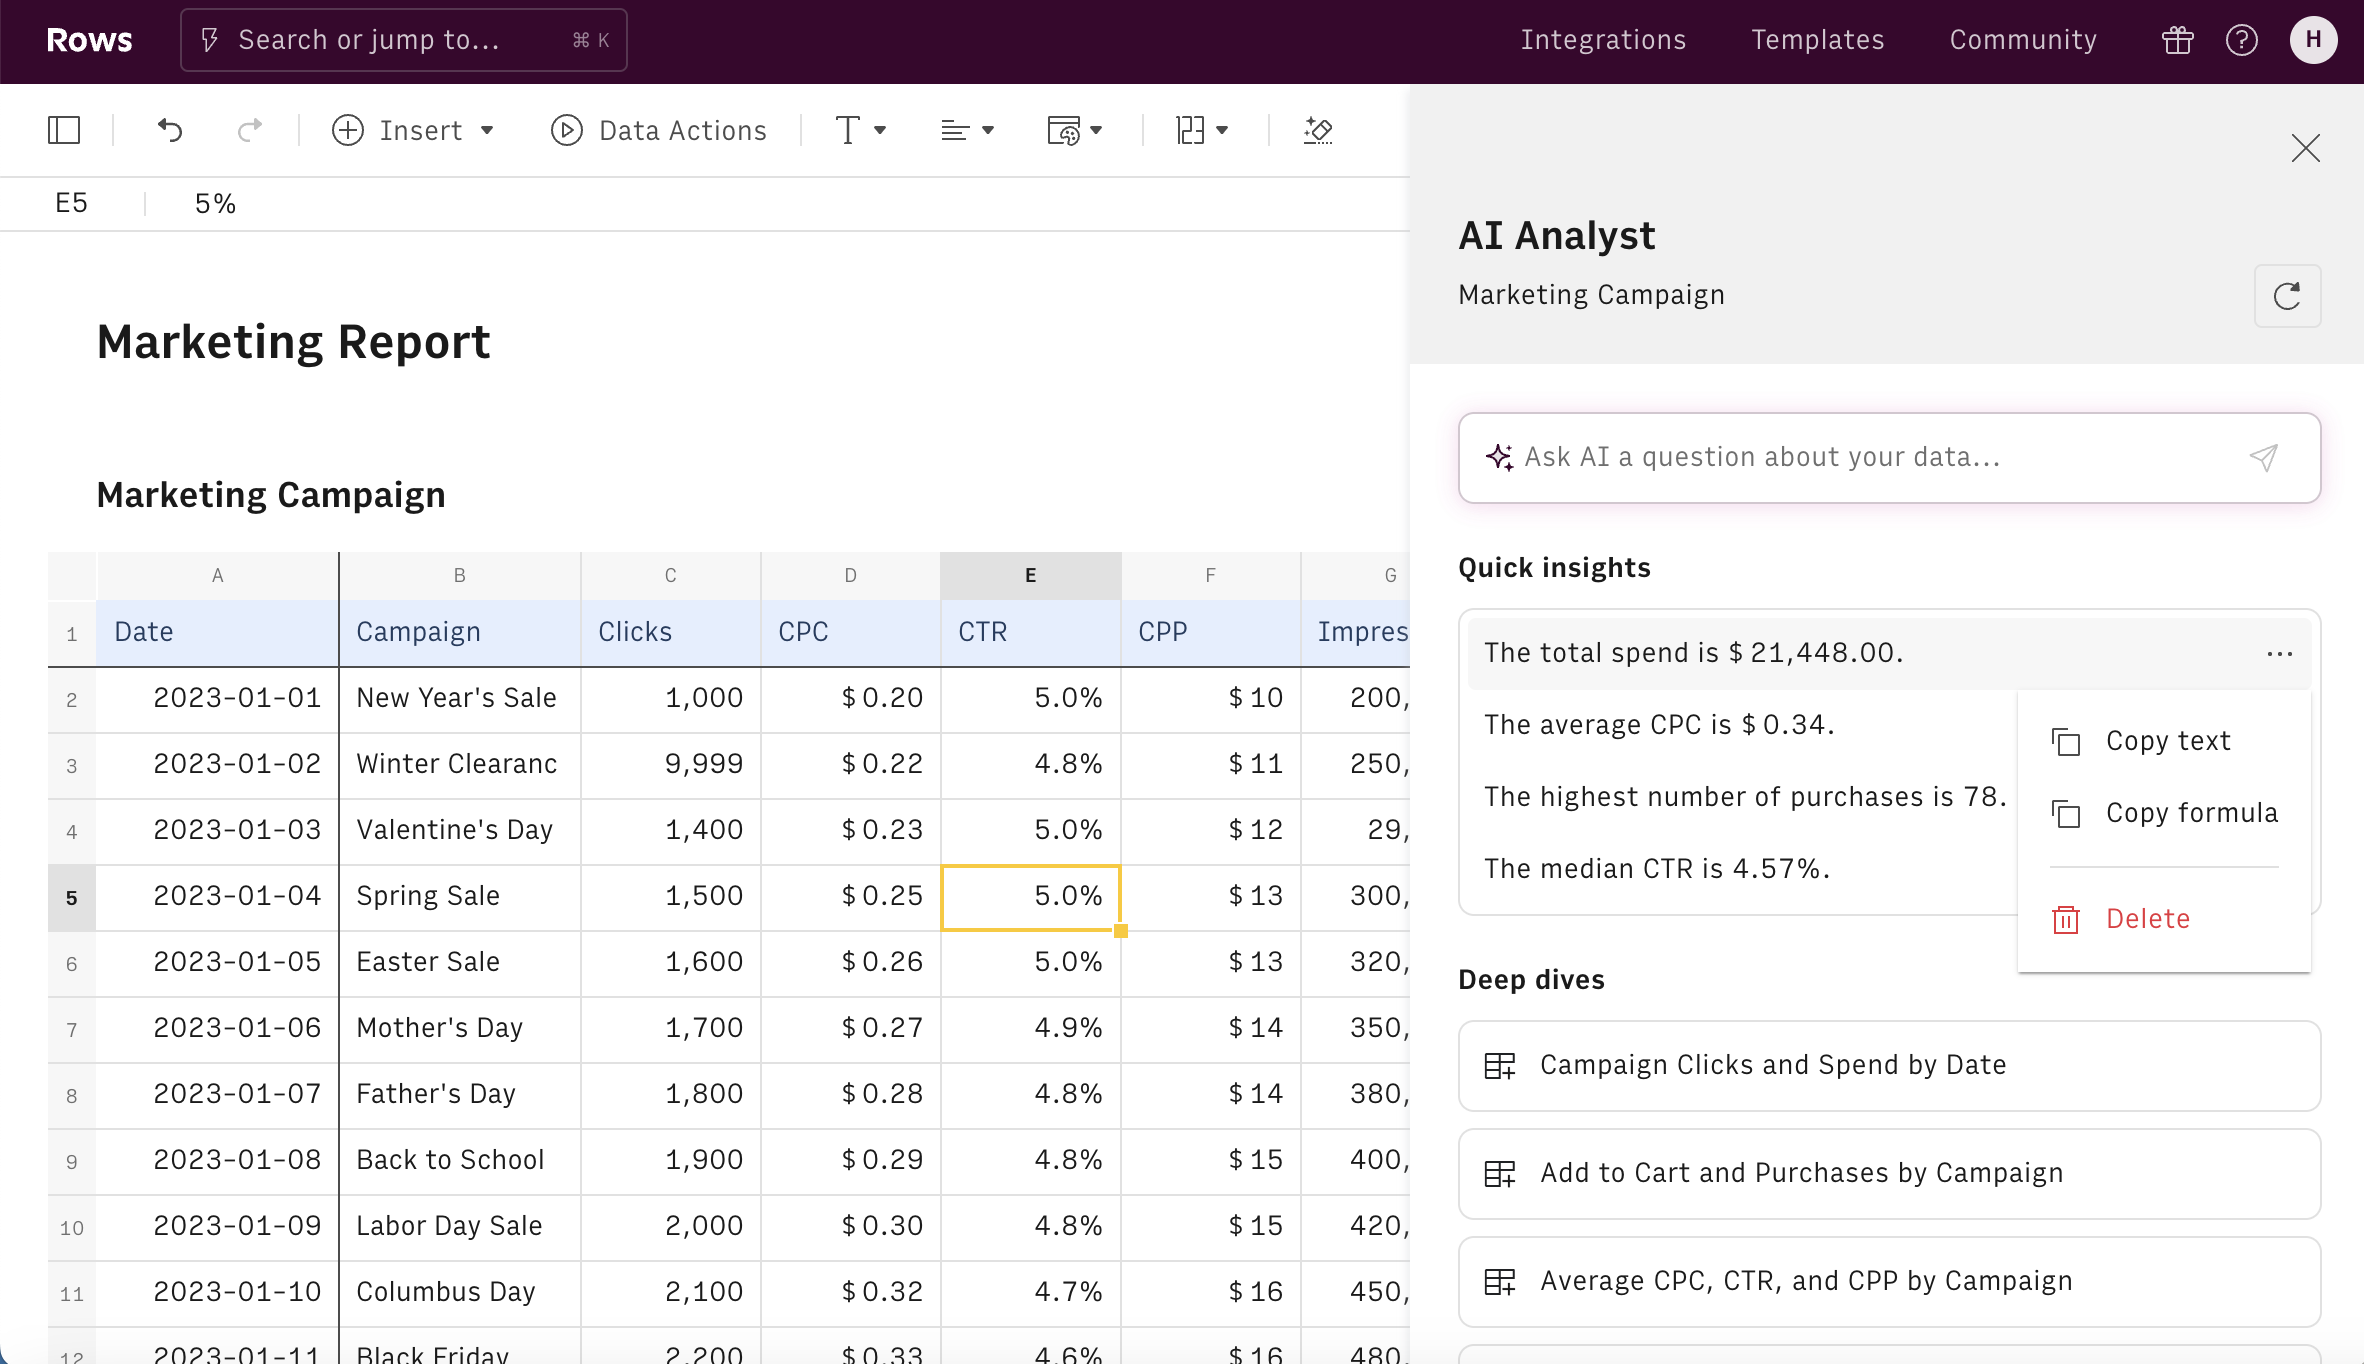The image size is (2364, 1364).
Task: Click table icon beside Add to Cart
Action: (x=1500, y=1174)
